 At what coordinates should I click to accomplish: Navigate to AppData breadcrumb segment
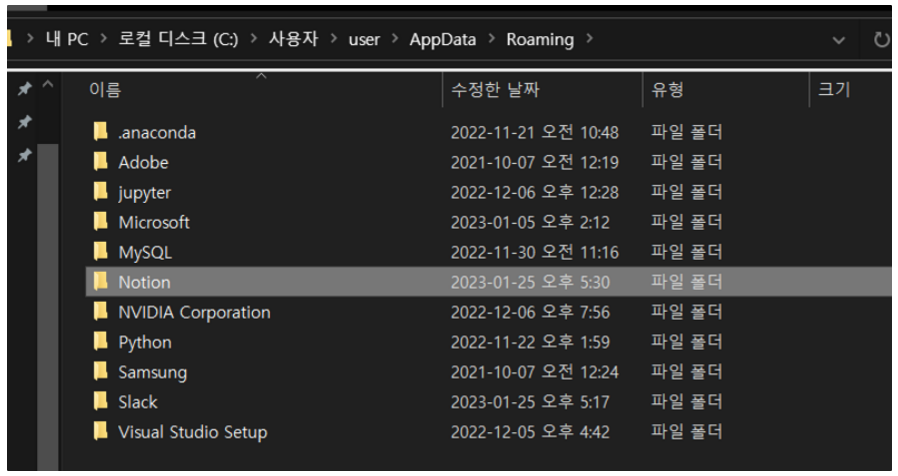pyautogui.click(x=443, y=40)
